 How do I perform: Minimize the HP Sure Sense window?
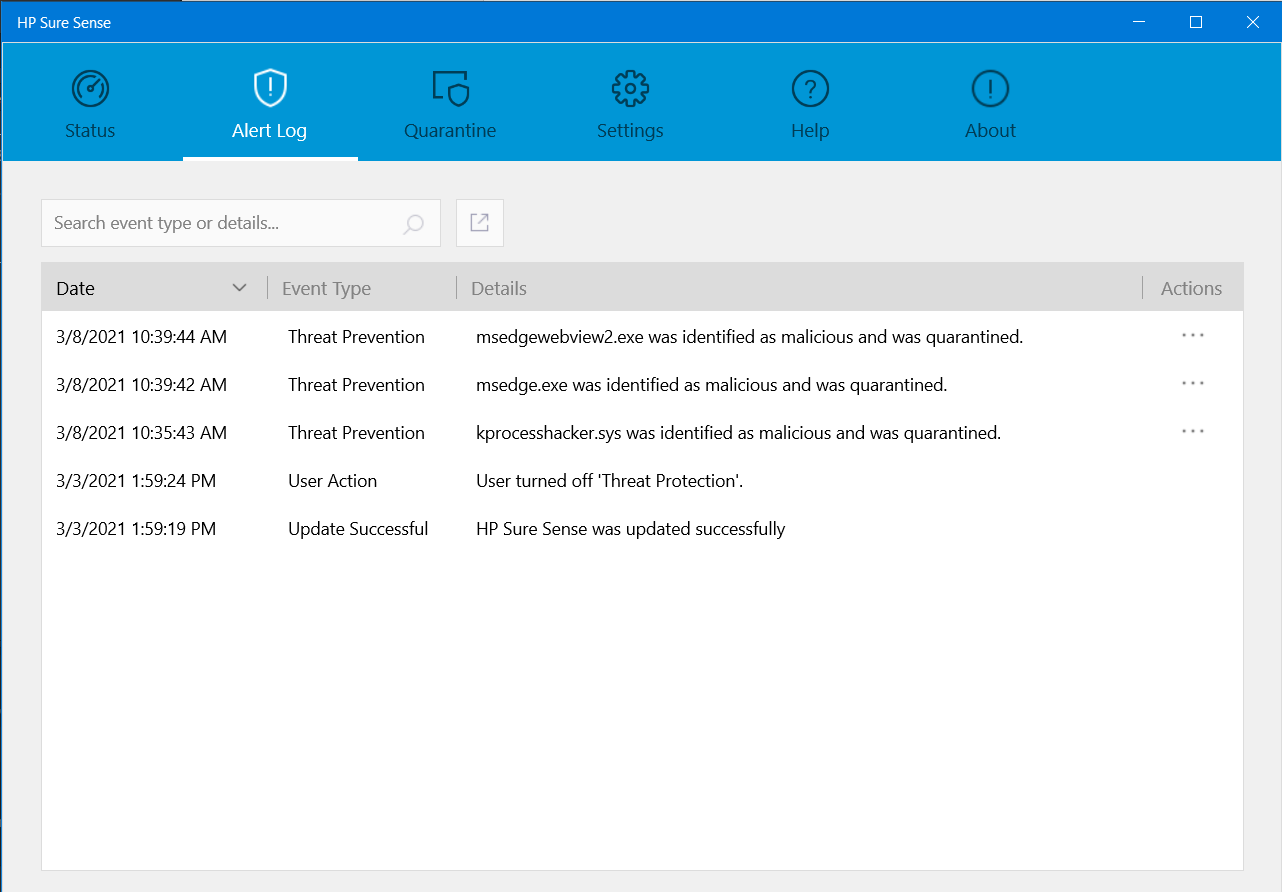coord(1139,22)
